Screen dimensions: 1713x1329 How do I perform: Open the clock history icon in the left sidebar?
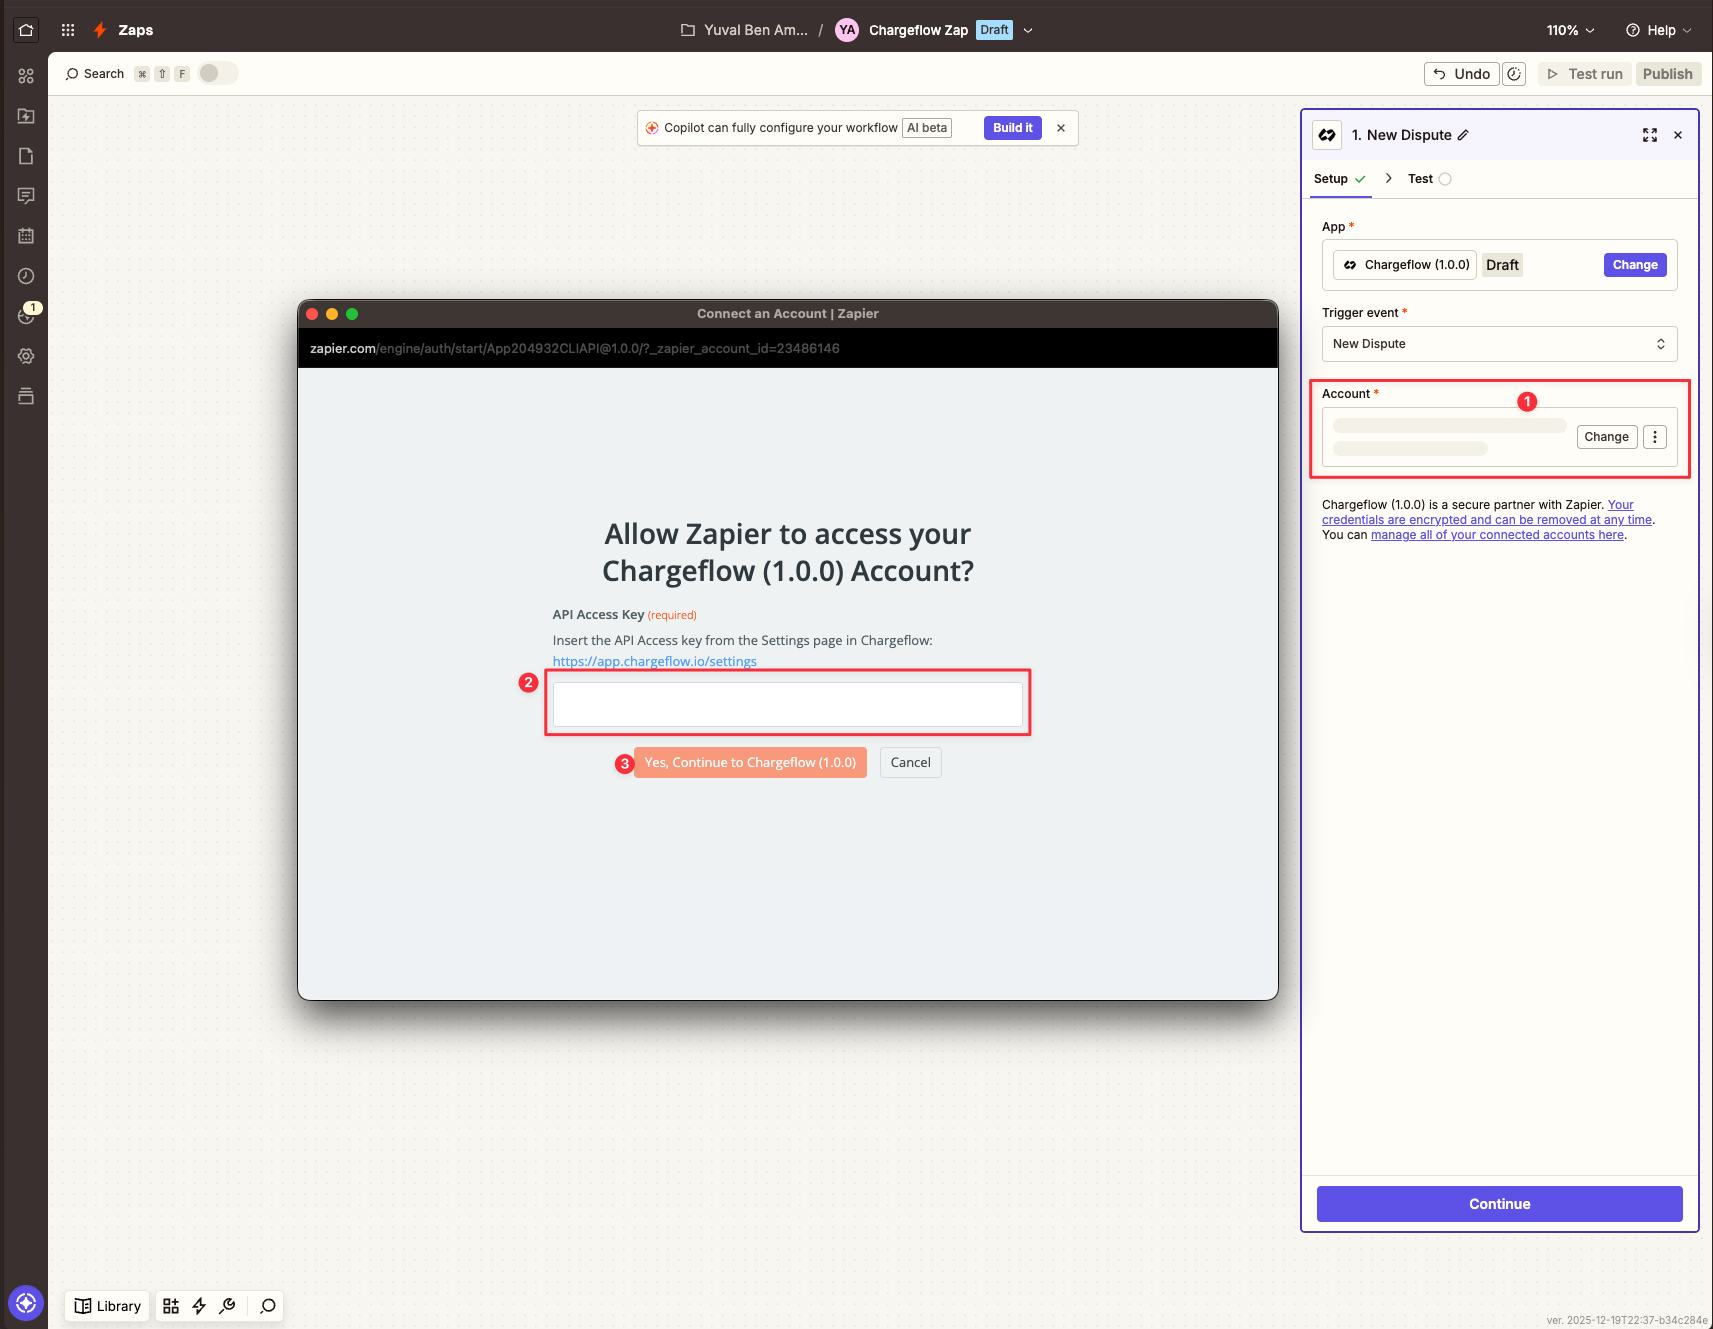coord(26,276)
